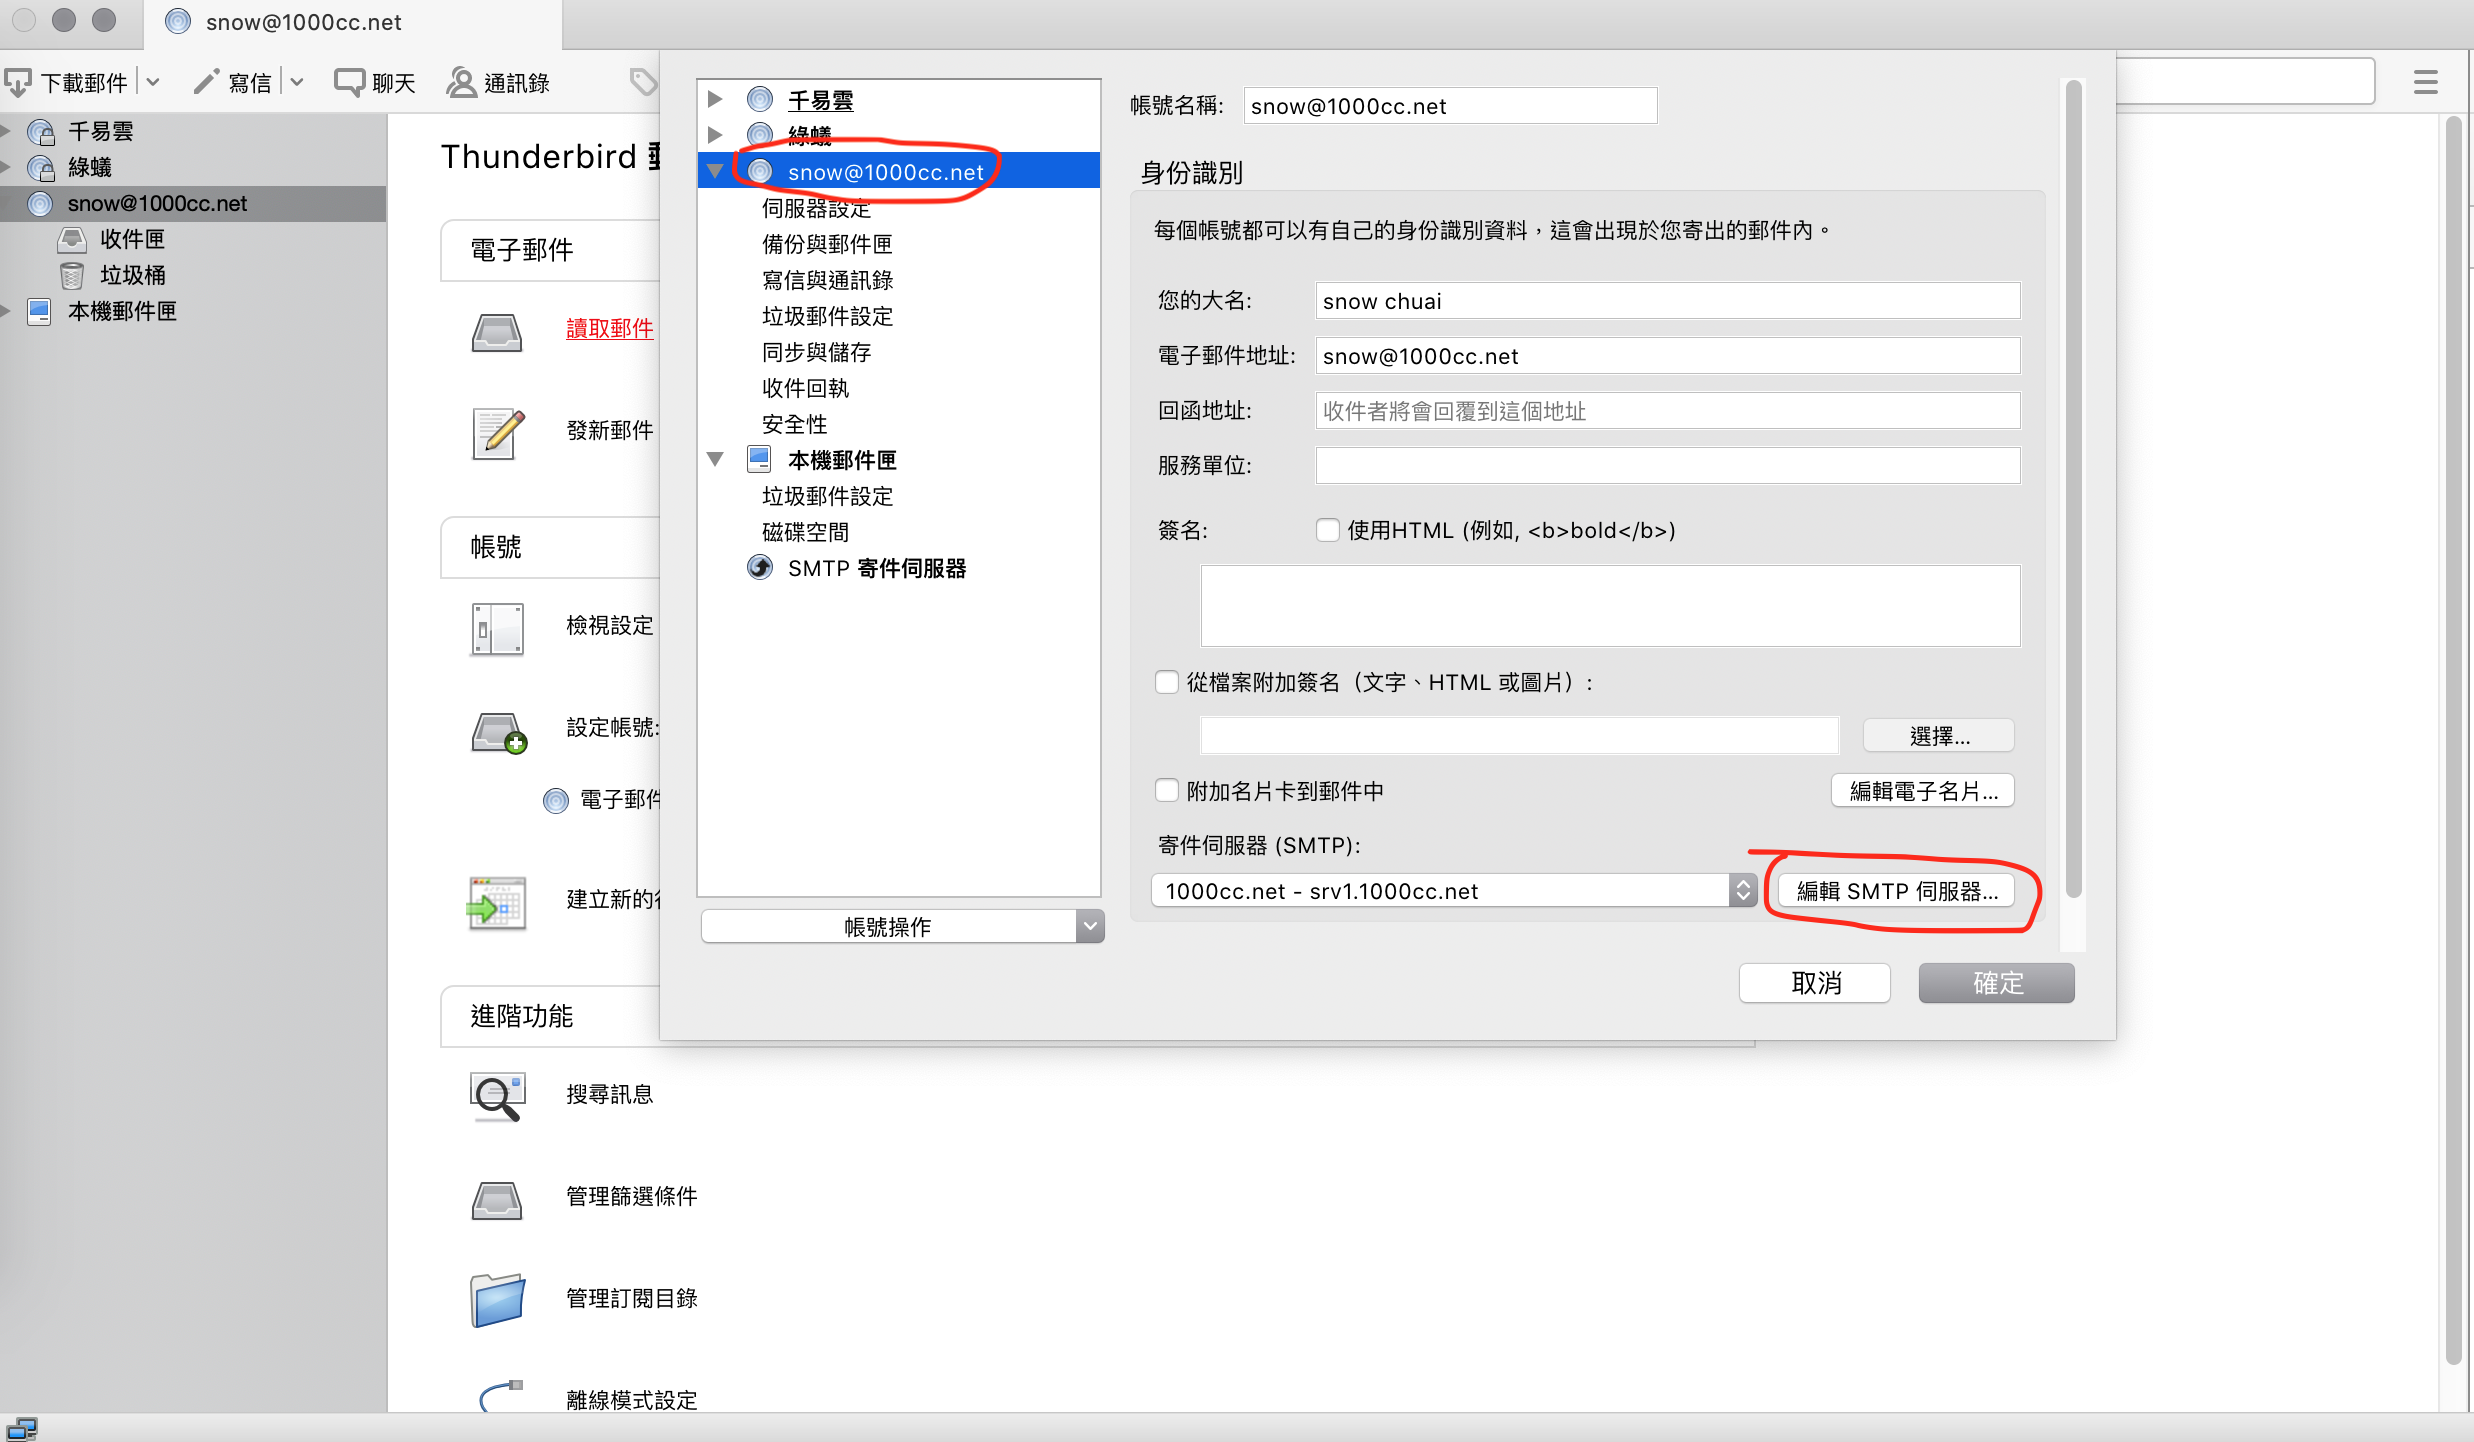The image size is (2474, 1442).
Task: Open 收件匣 inbox folder
Action: point(132,239)
